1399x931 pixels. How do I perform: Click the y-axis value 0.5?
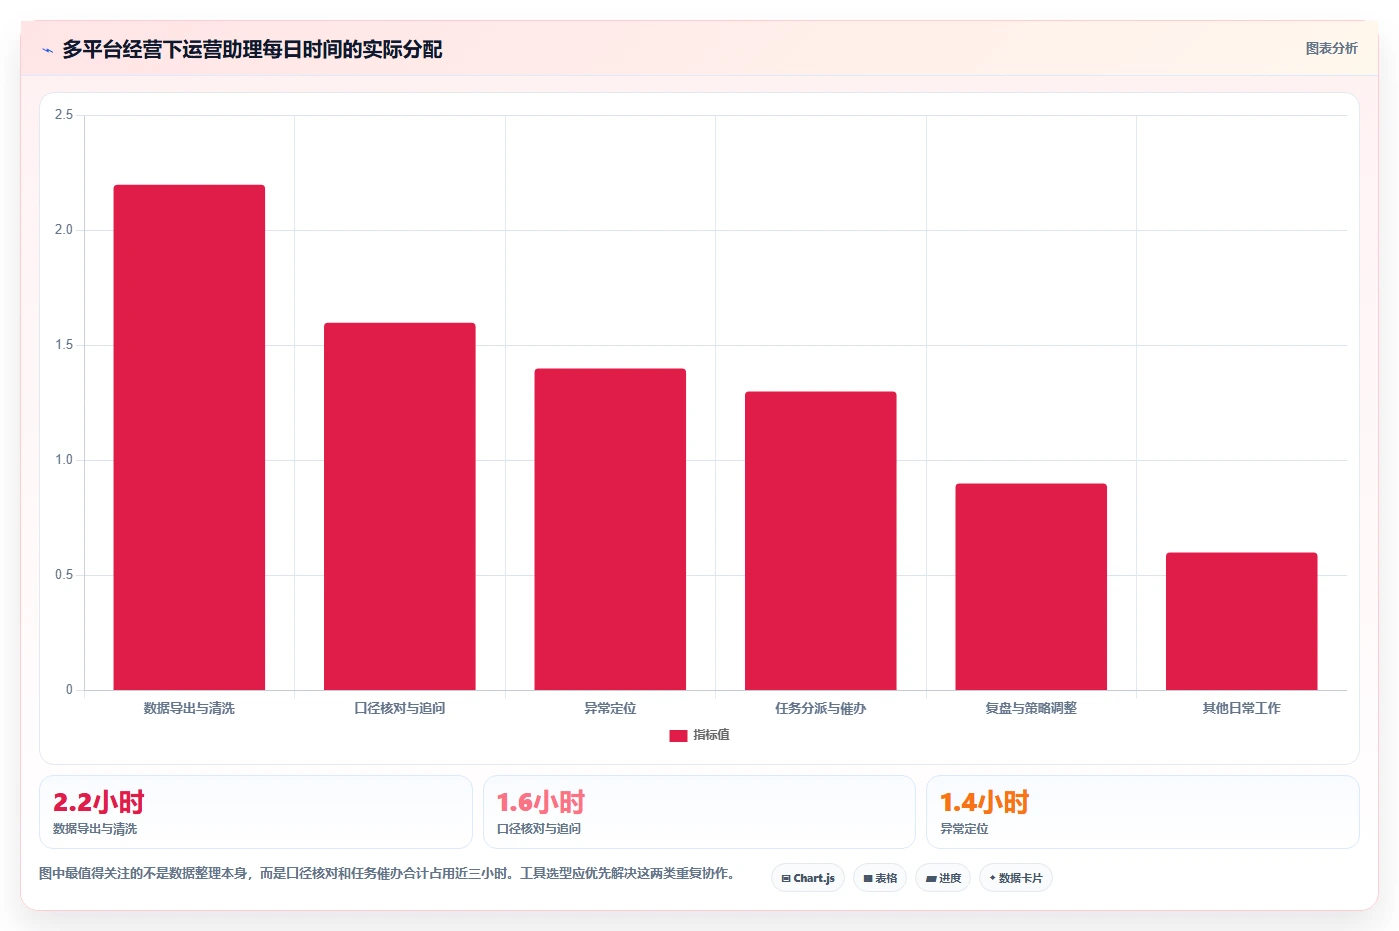coord(64,575)
